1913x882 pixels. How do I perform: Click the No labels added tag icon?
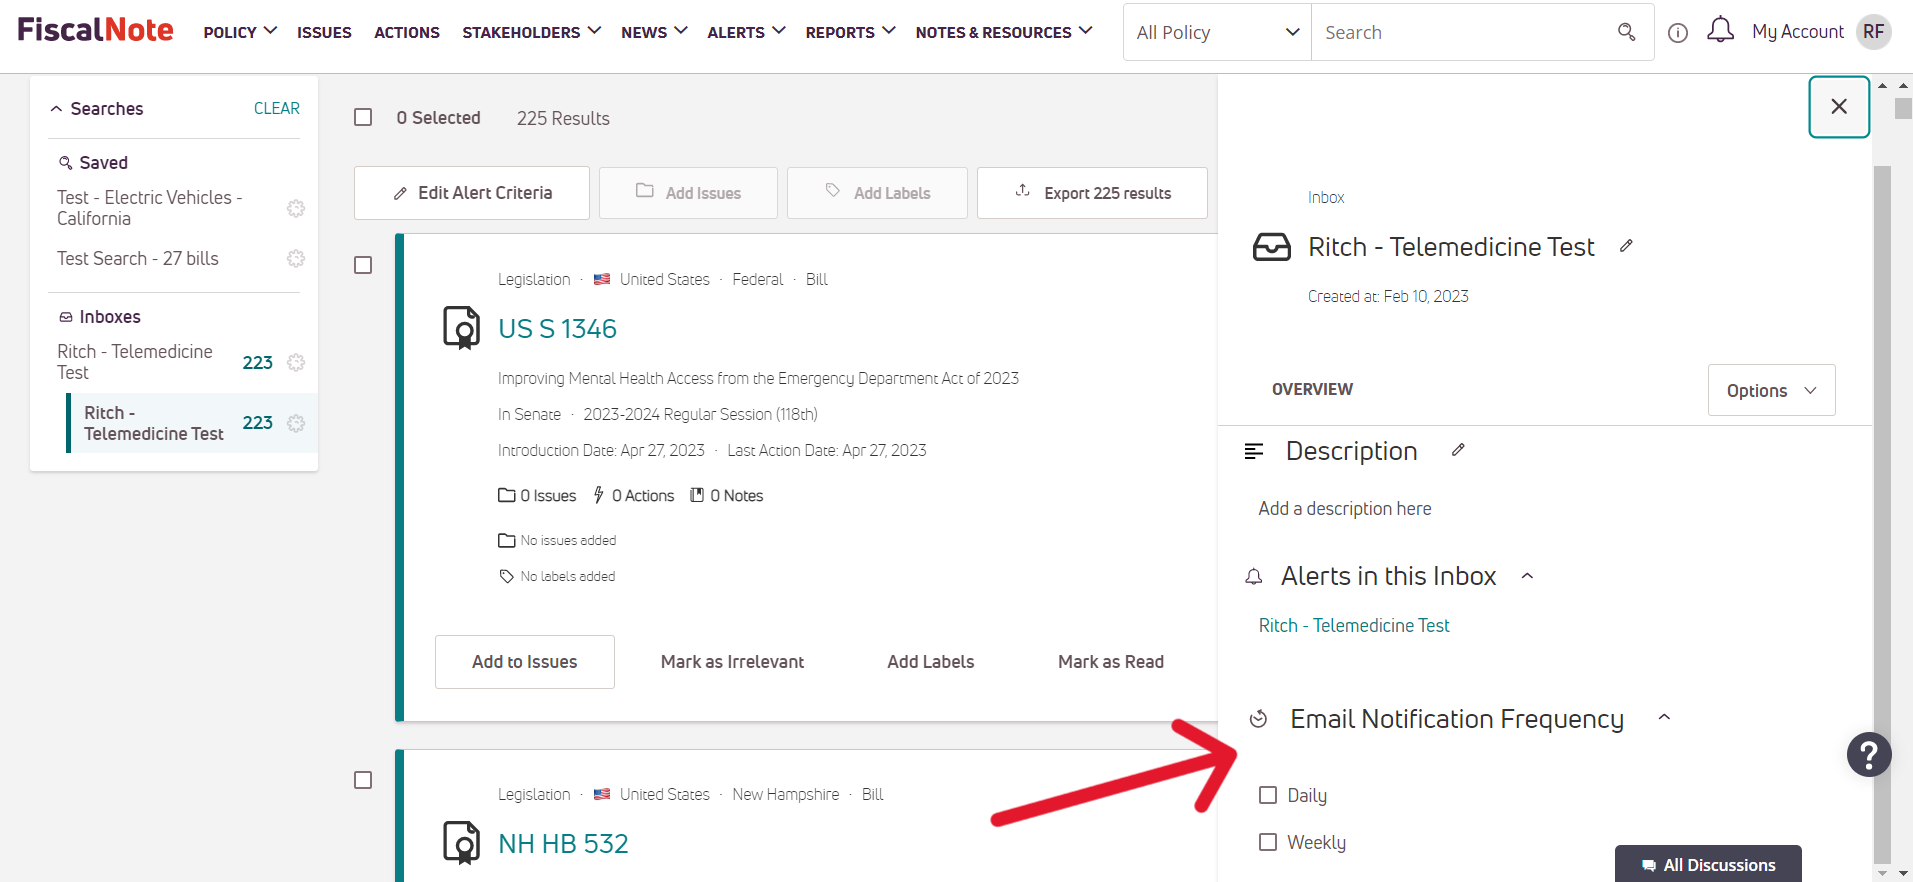coord(507,576)
